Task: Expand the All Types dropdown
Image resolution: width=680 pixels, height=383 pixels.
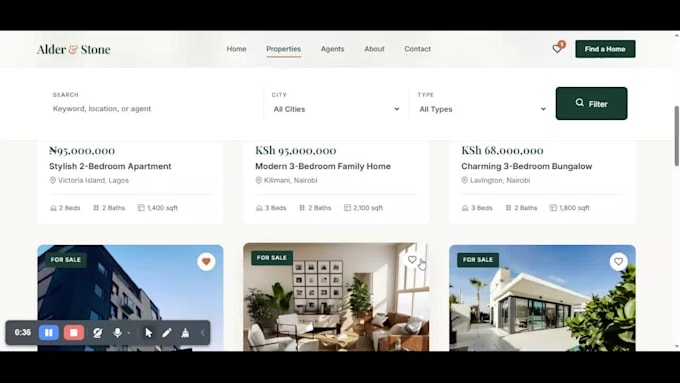Action: pyautogui.click(x=482, y=109)
